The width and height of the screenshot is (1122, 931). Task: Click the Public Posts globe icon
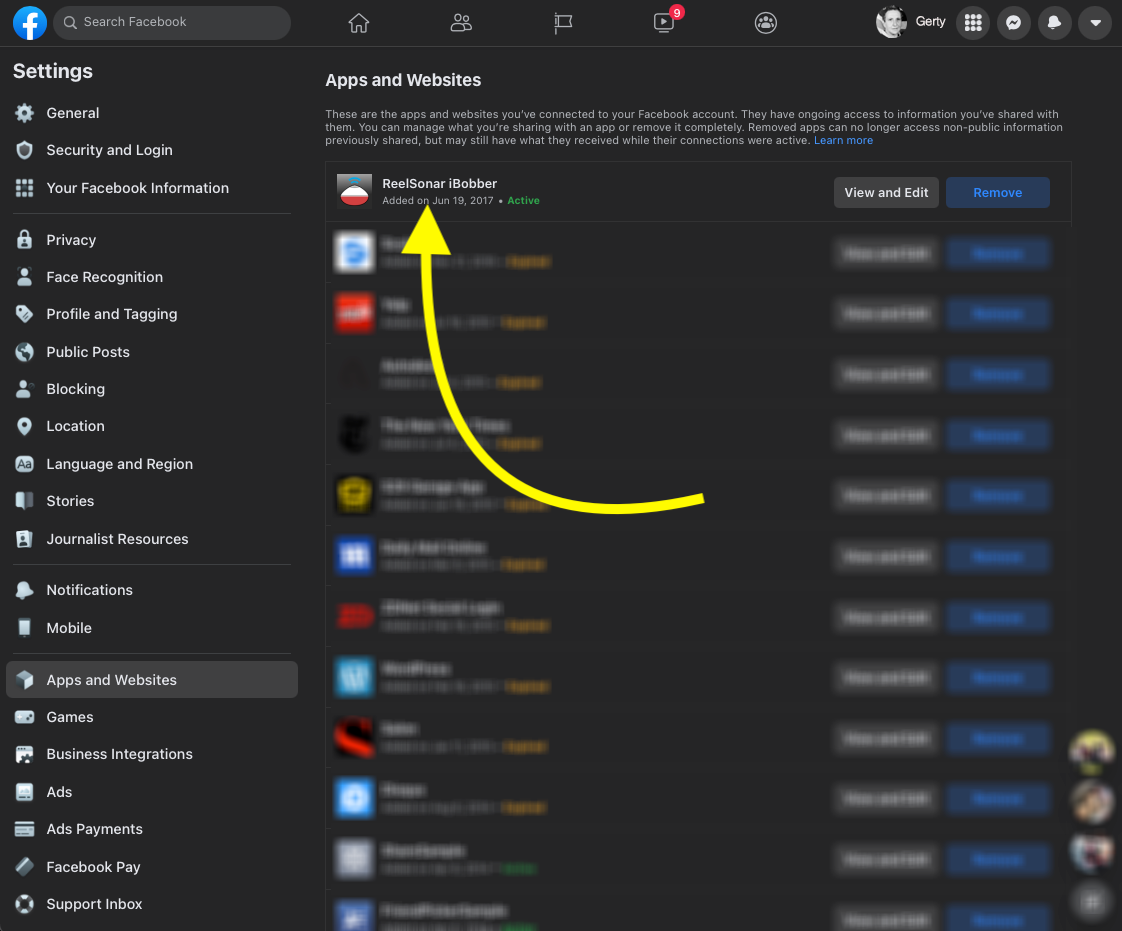pyautogui.click(x=24, y=352)
